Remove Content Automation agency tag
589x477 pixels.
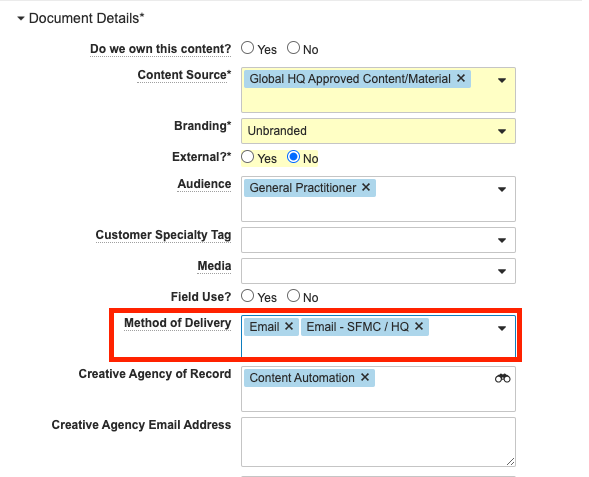click(x=365, y=377)
